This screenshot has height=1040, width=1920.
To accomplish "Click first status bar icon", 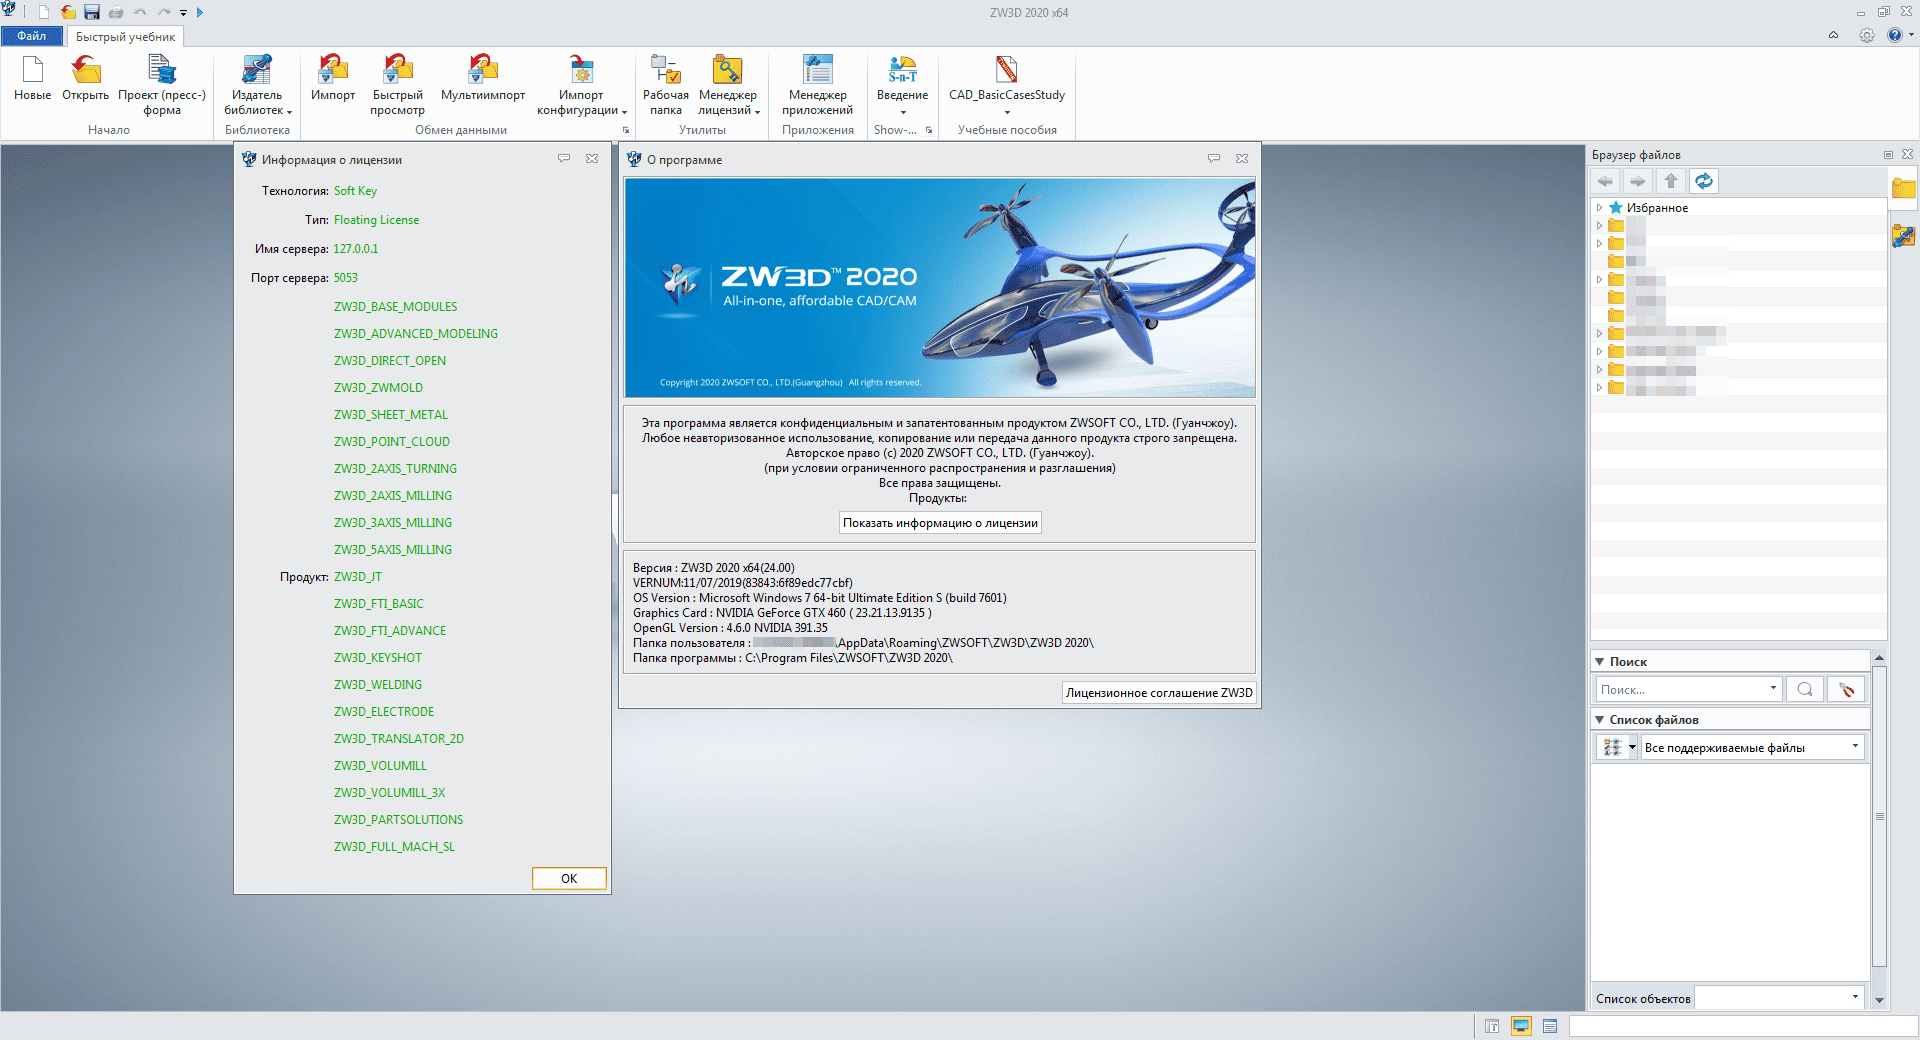I will pyautogui.click(x=1492, y=1026).
